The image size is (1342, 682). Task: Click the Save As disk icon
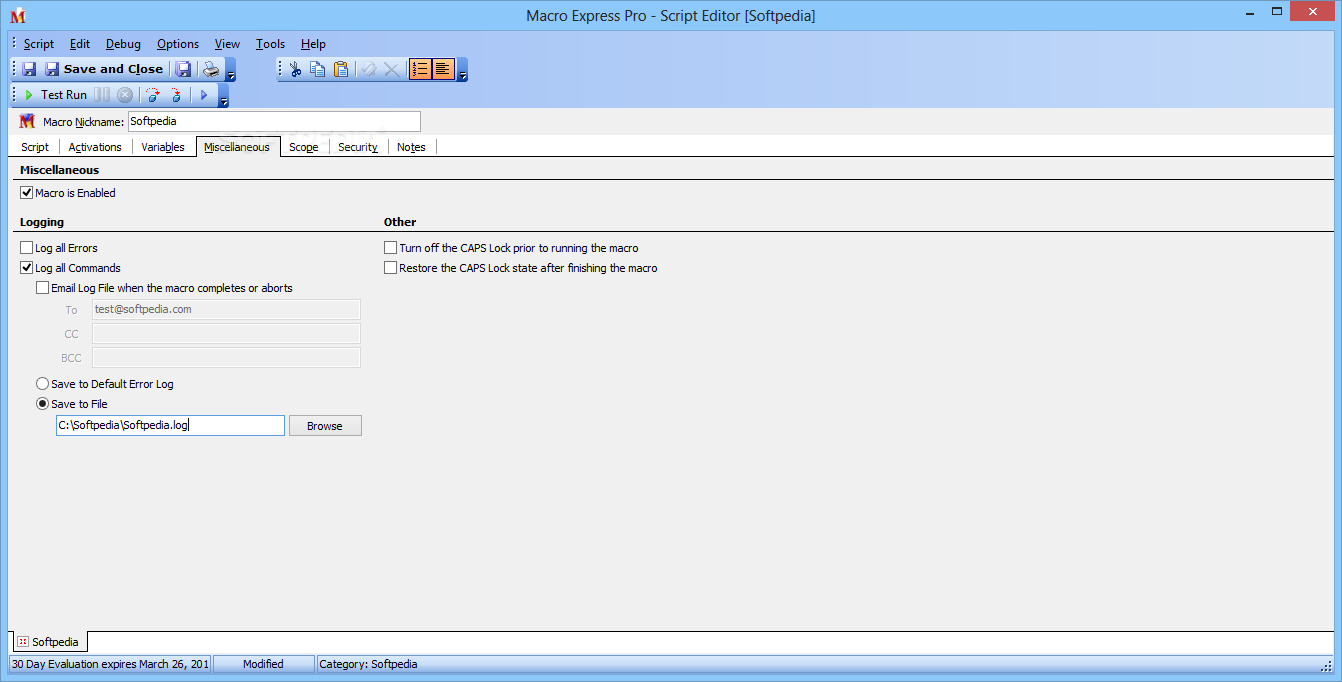click(x=183, y=69)
